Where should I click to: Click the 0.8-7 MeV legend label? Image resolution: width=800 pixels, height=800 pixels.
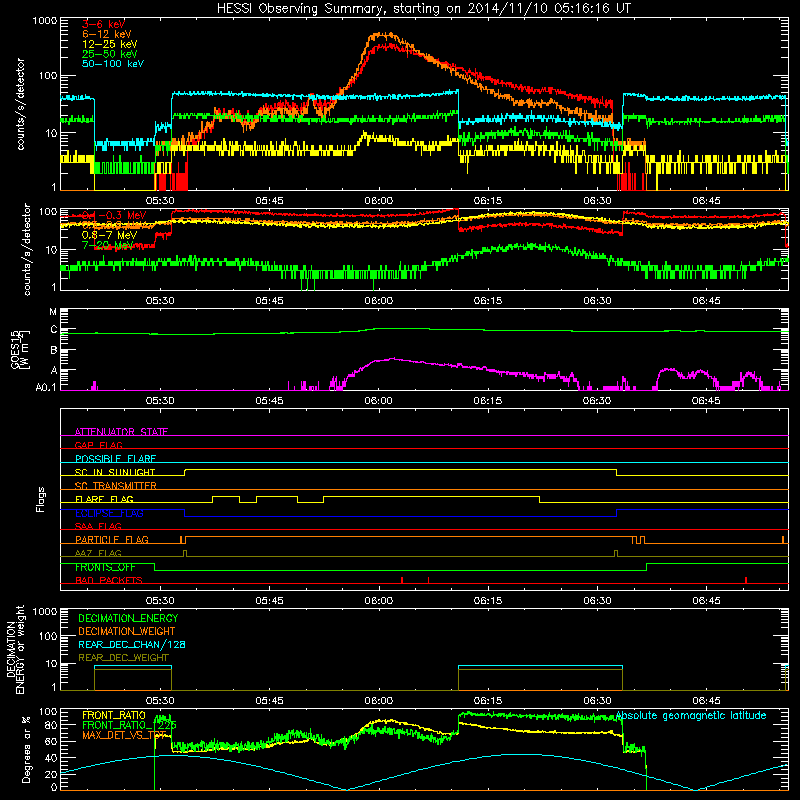(x=109, y=235)
